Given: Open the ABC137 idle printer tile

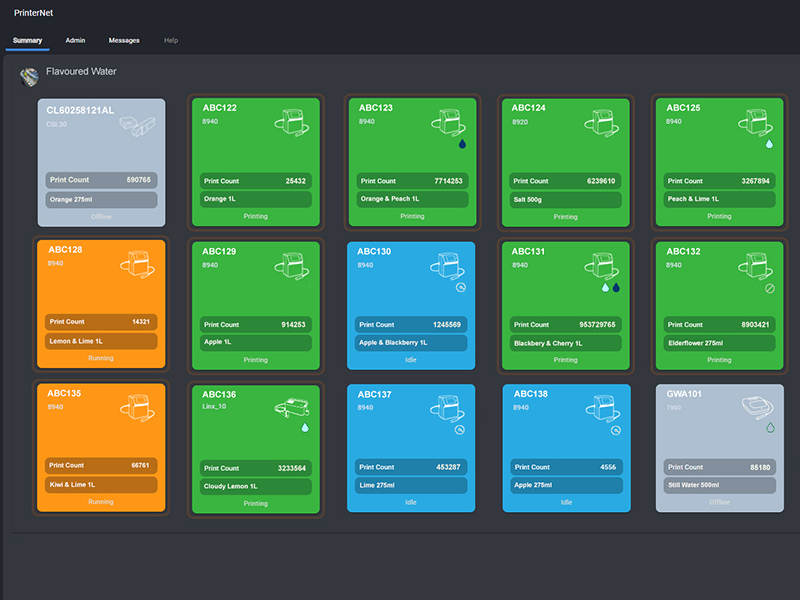Looking at the screenshot, I should point(411,448).
